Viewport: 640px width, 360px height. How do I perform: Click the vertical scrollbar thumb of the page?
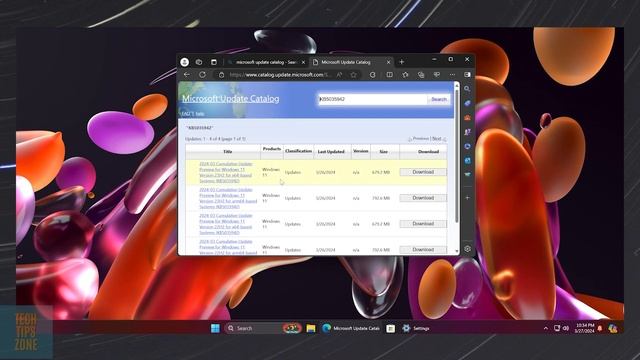[x=457, y=156]
